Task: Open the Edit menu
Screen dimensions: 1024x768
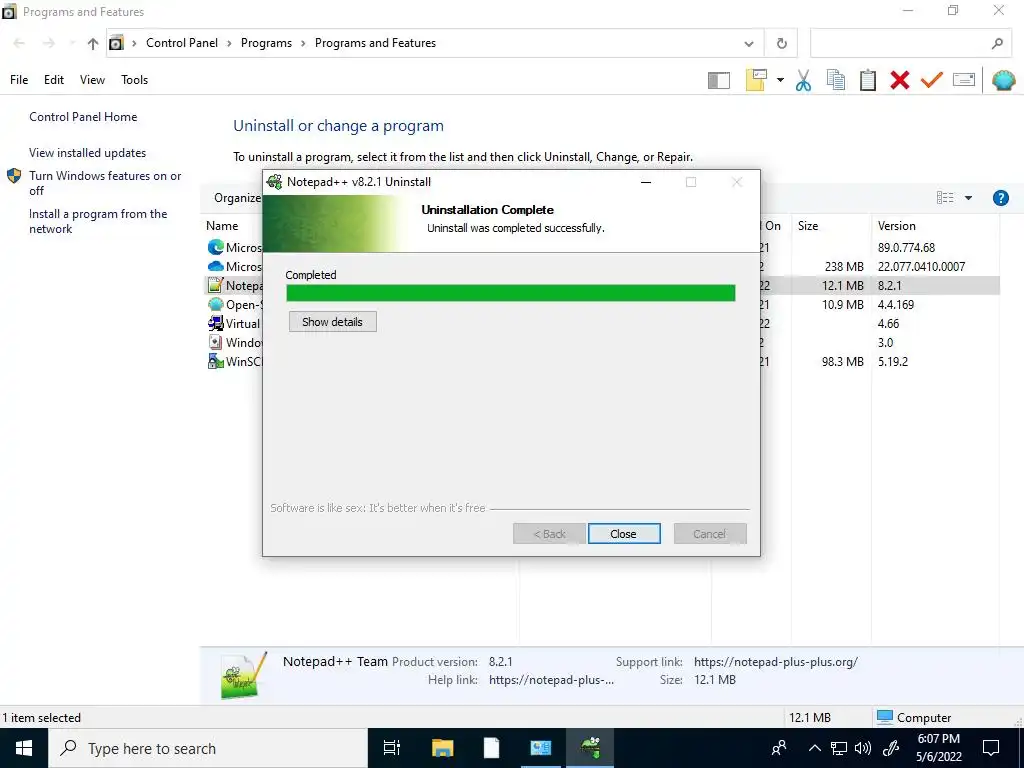Action: point(54,80)
